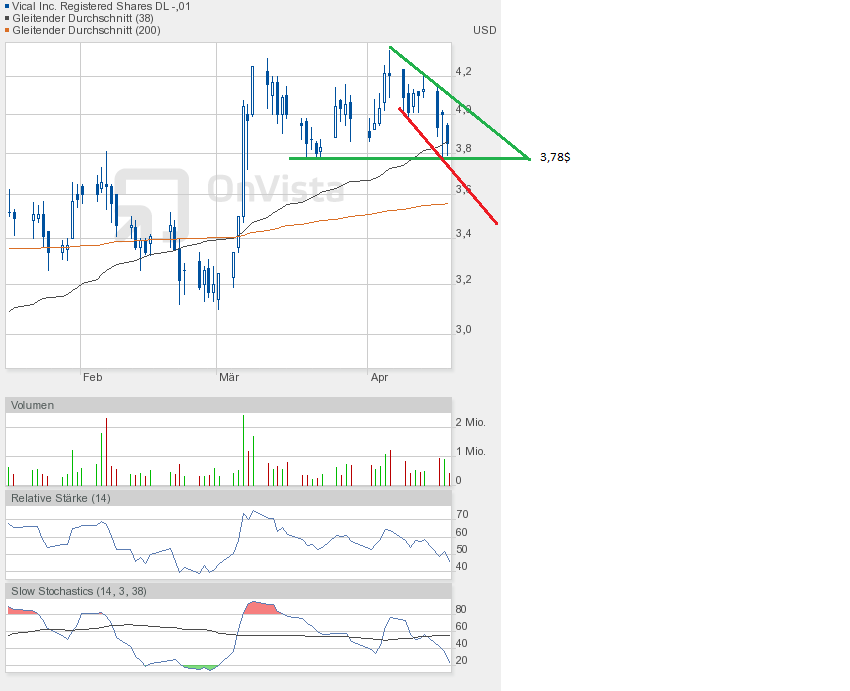
Task: Click the tallest green volume bar in early March
Action: pyautogui.click(x=243, y=450)
